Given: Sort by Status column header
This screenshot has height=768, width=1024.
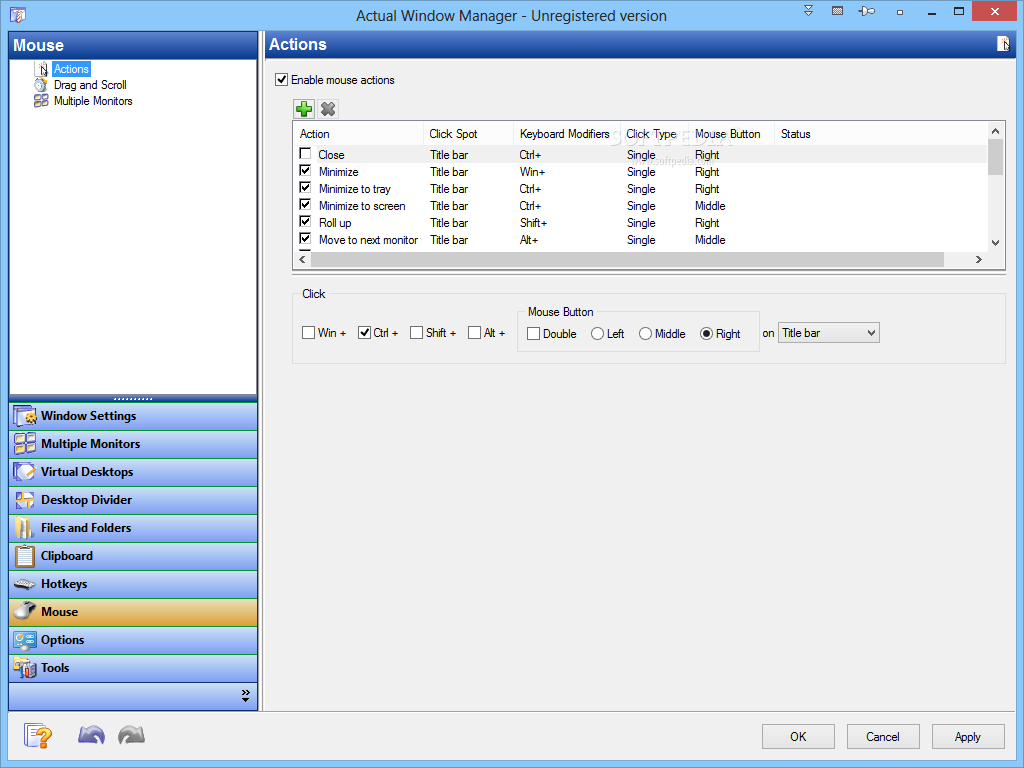Looking at the screenshot, I should 881,134.
